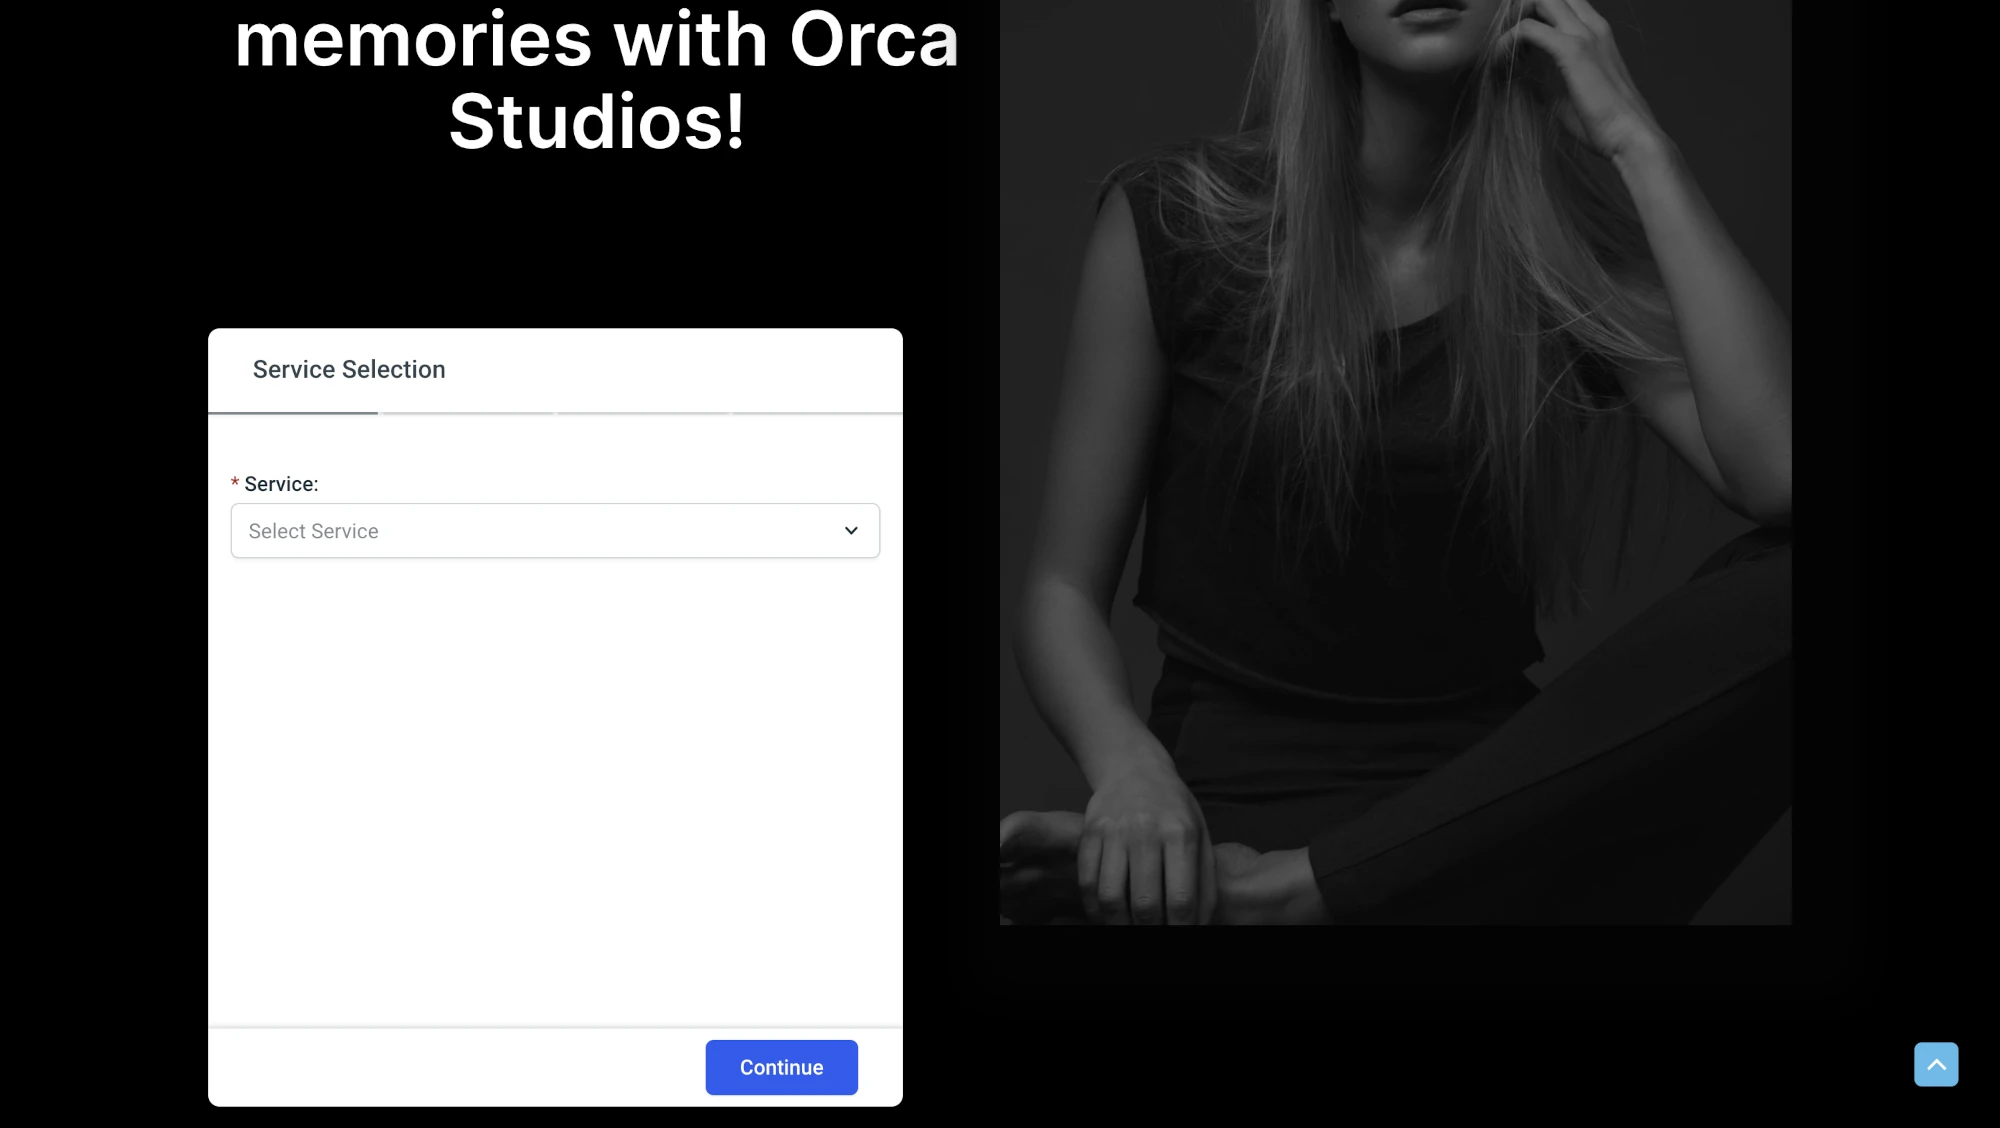Select the third progress step segment

click(643, 413)
